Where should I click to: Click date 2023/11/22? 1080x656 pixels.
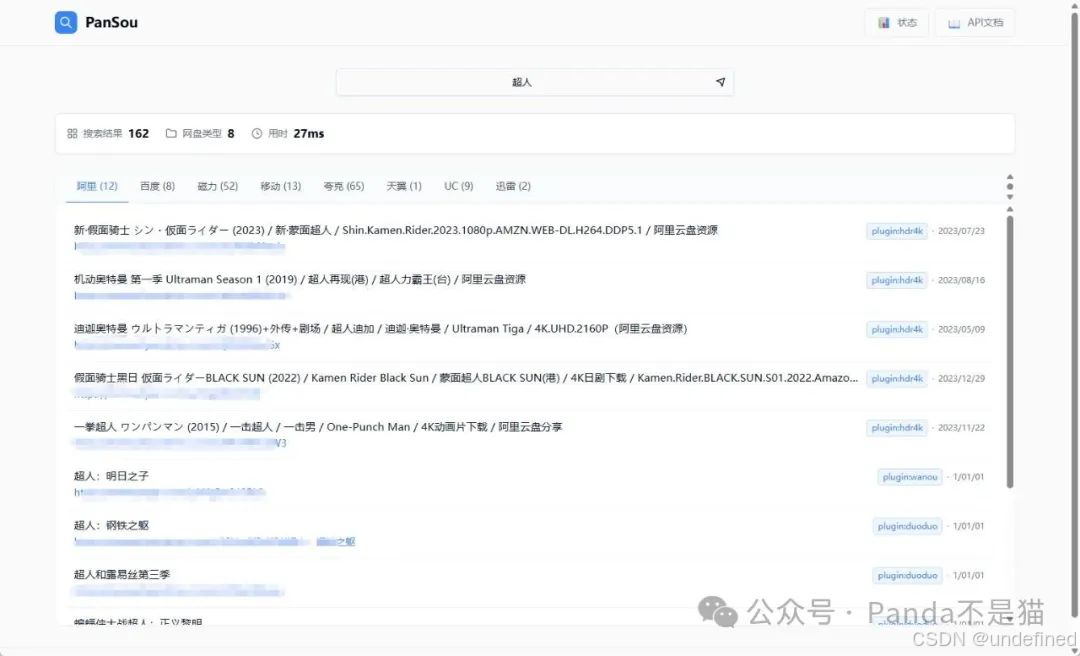962,428
